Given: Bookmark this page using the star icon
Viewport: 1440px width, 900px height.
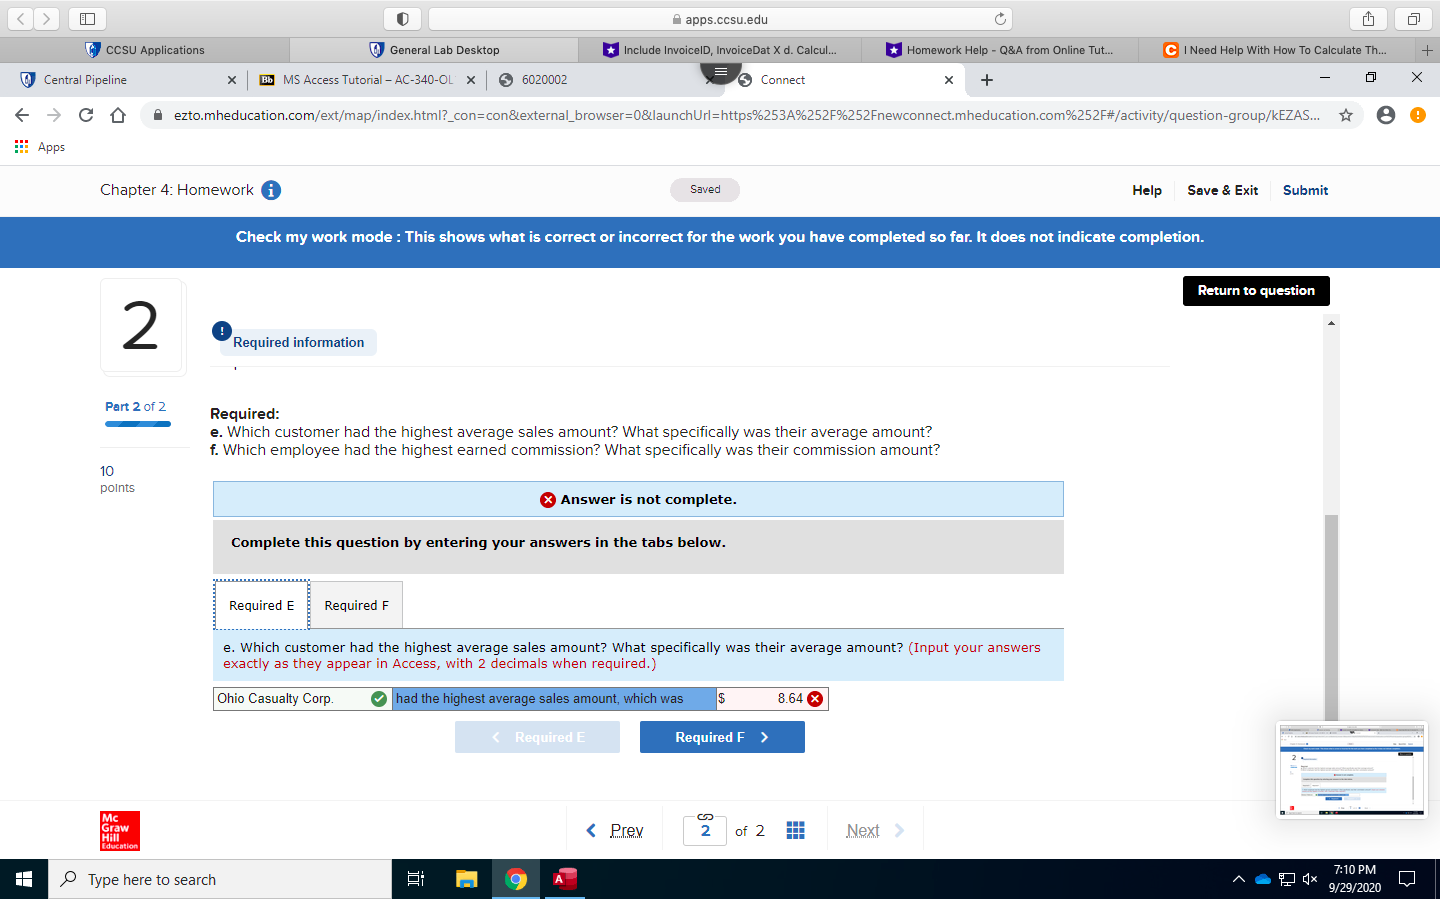Looking at the screenshot, I should point(1348,115).
